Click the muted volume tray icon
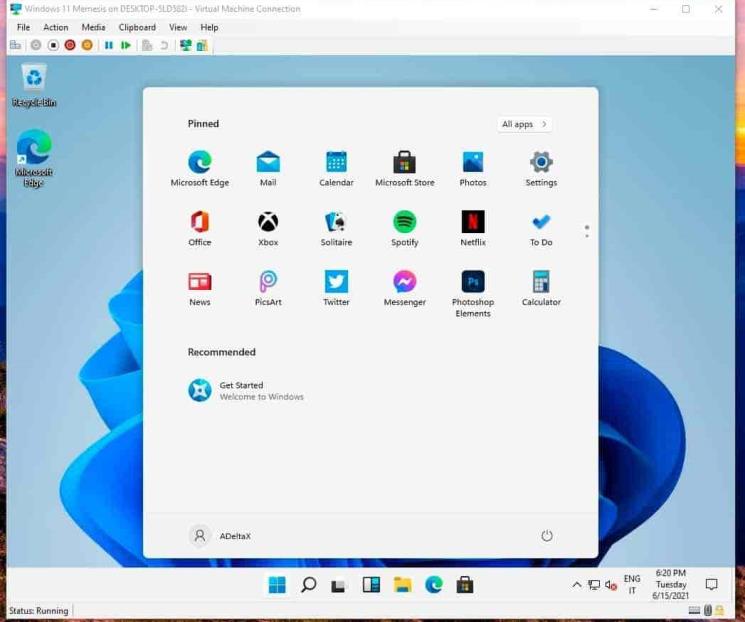Screen dimensions: 745x622 pyautogui.click(x=611, y=585)
